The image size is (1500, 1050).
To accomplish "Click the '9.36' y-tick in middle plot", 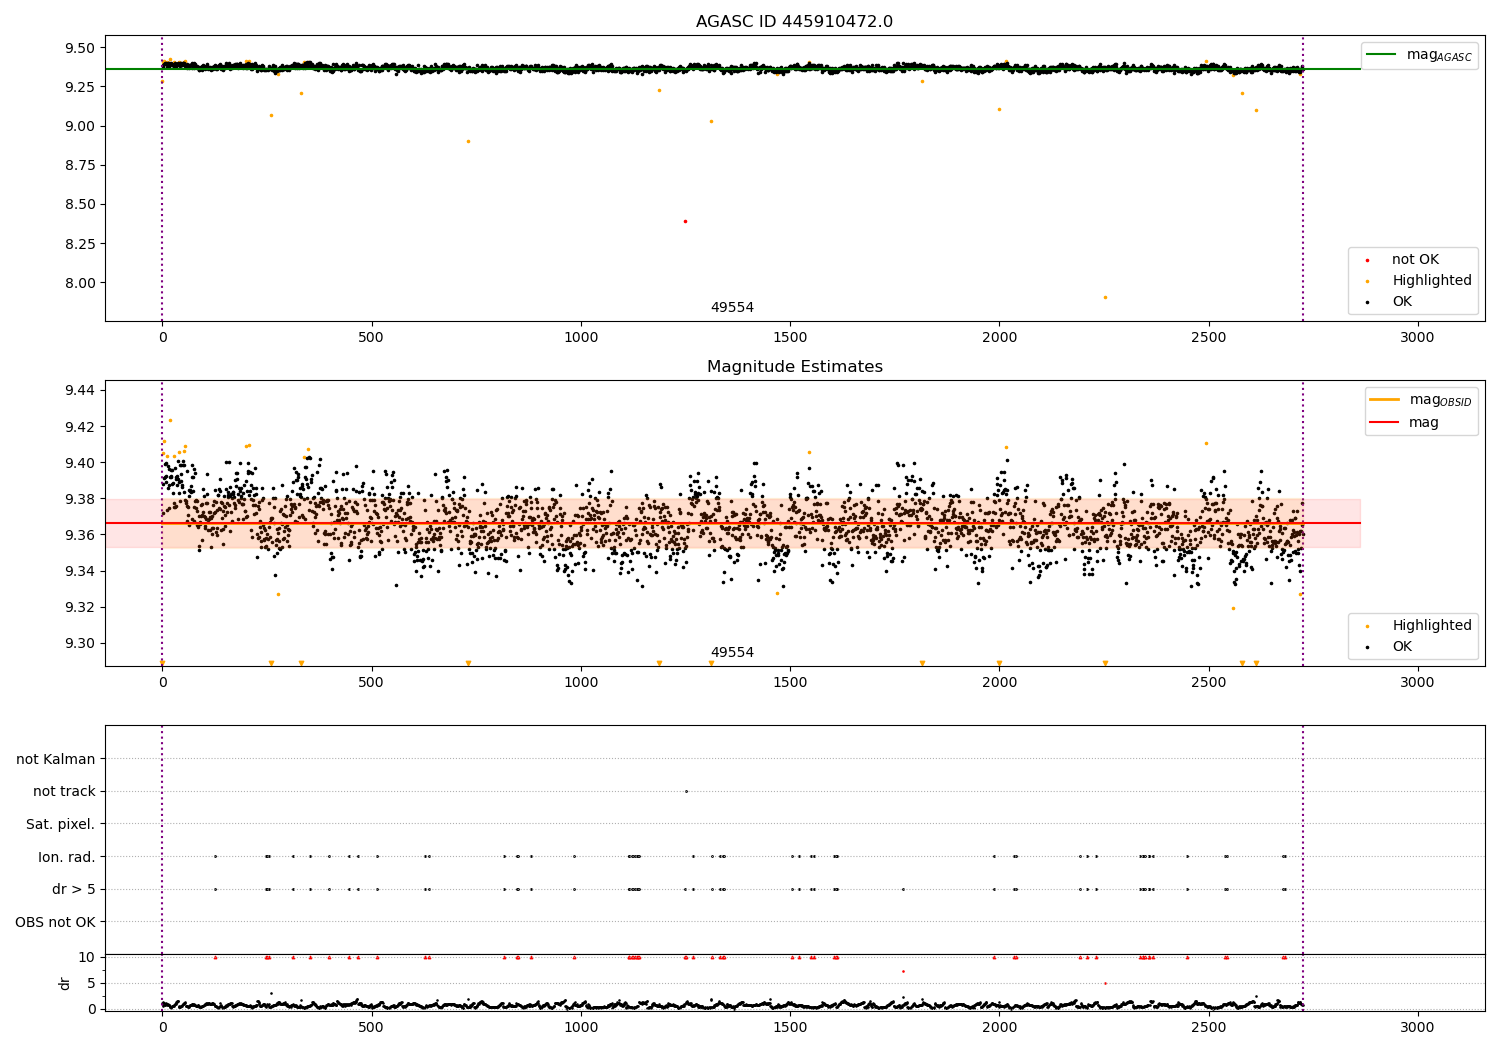I will tap(80, 535).
